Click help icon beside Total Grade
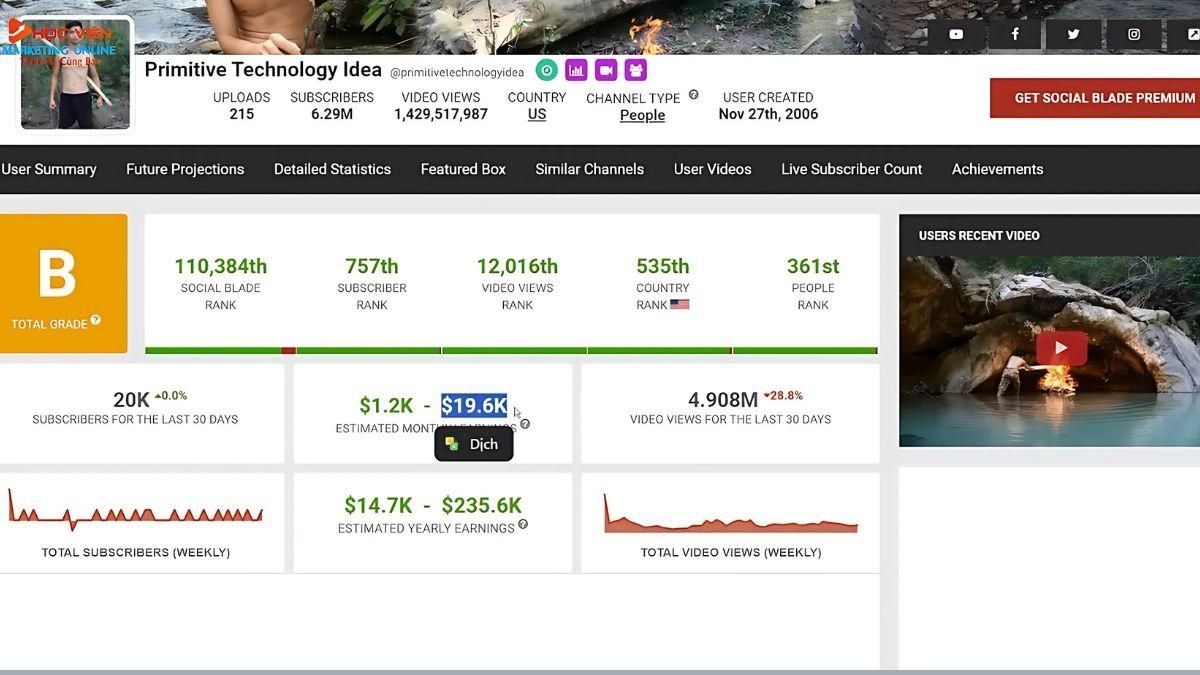The width and height of the screenshot is (1200, 675). pyautogui.click(x=96, y=321)
